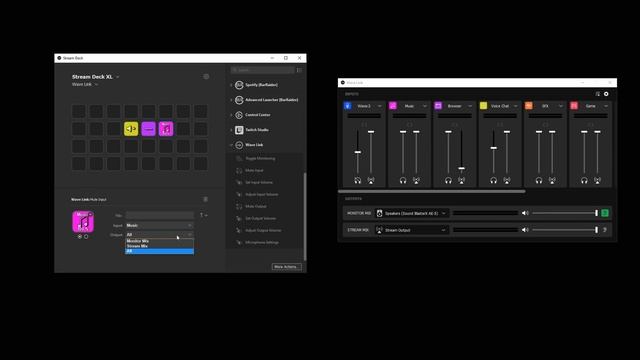Image resolution: width=640 pixels, height=360 pixels.
Task: Choose Stream Mix in Output list
Action: point(160,246)
